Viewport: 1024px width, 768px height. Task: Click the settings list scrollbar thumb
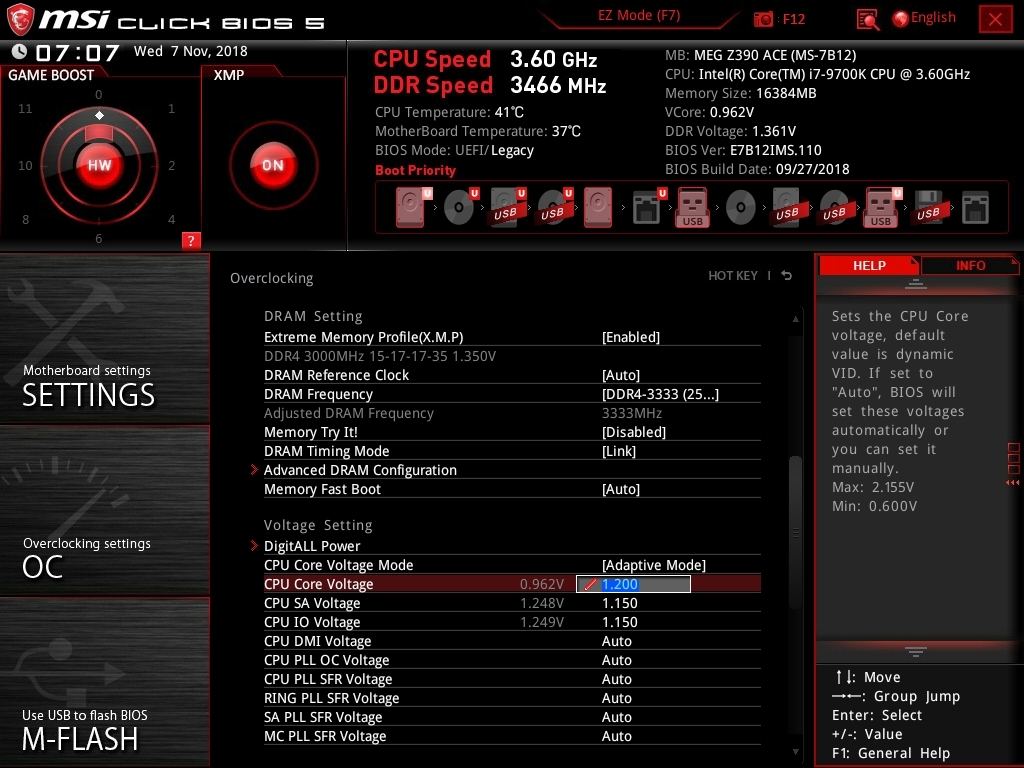point(795,532)
